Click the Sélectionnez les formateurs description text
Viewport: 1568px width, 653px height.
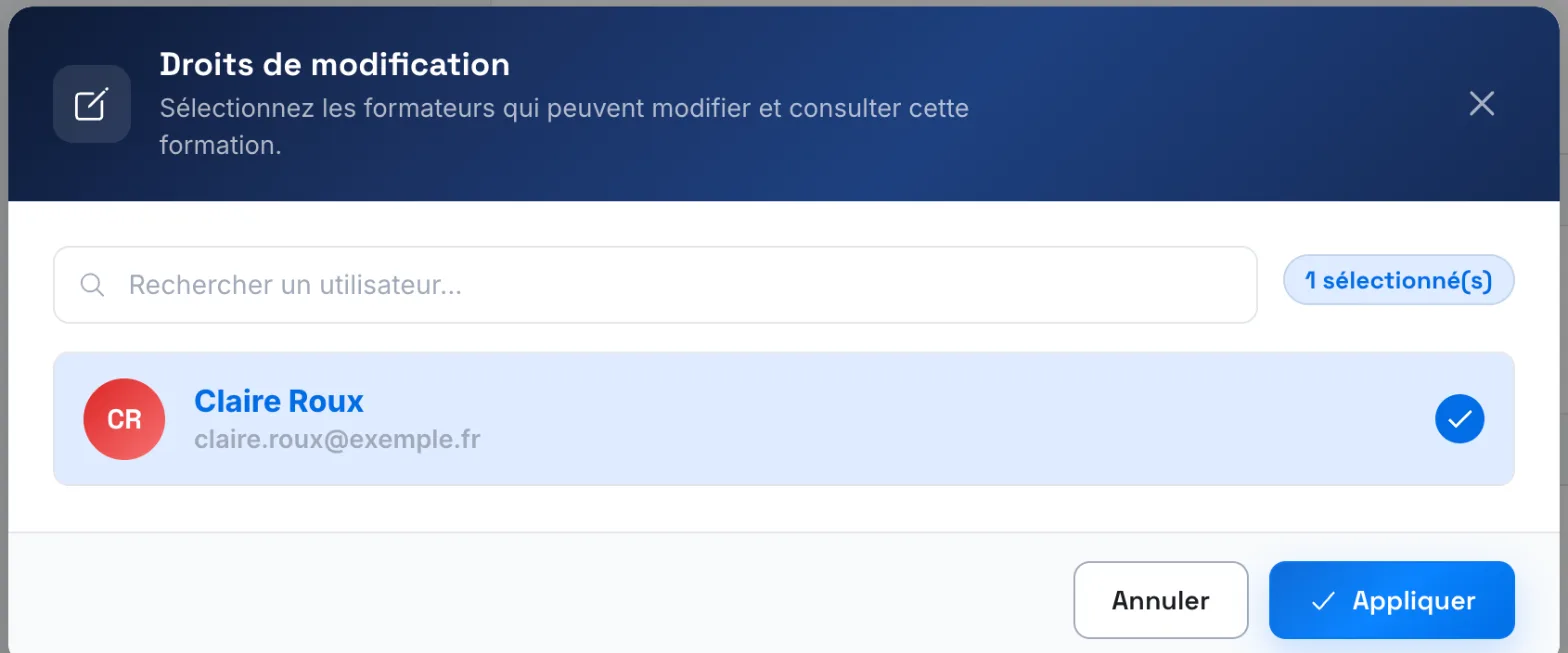point(564,127)
